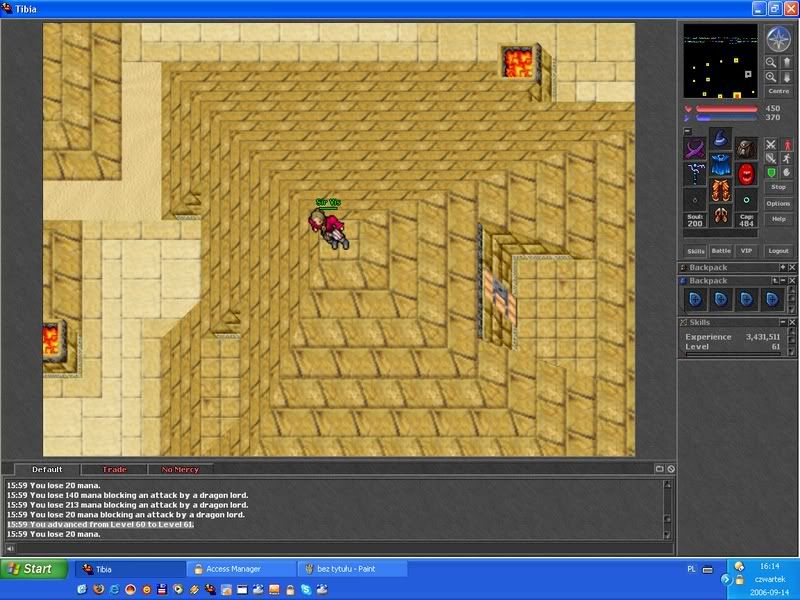The image size is (800, 600).
Task: Toggle stand while fighting (red figure)
Action: pyautogui.click(x=787, y=145)
